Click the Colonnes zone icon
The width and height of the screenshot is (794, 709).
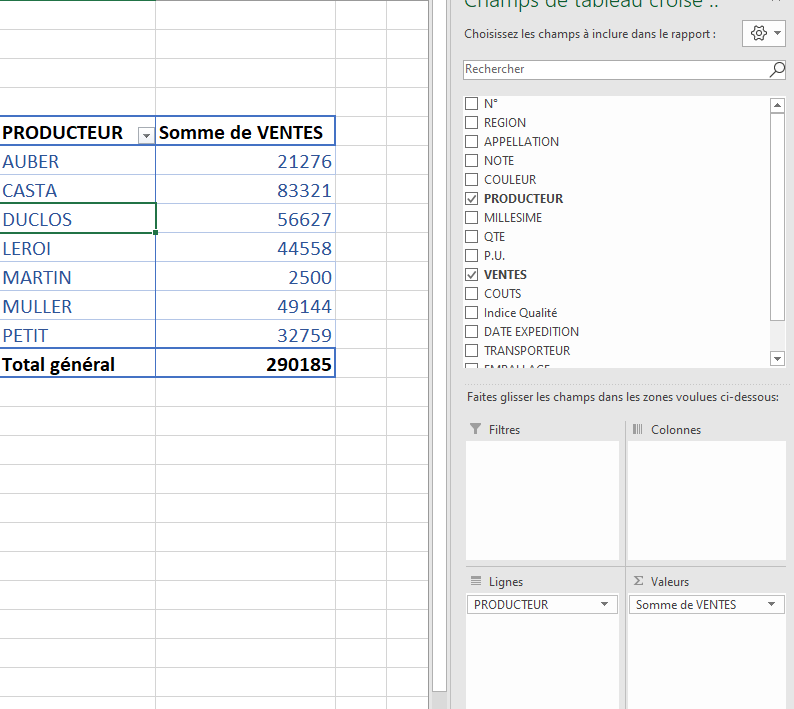(x=637, y=429)
